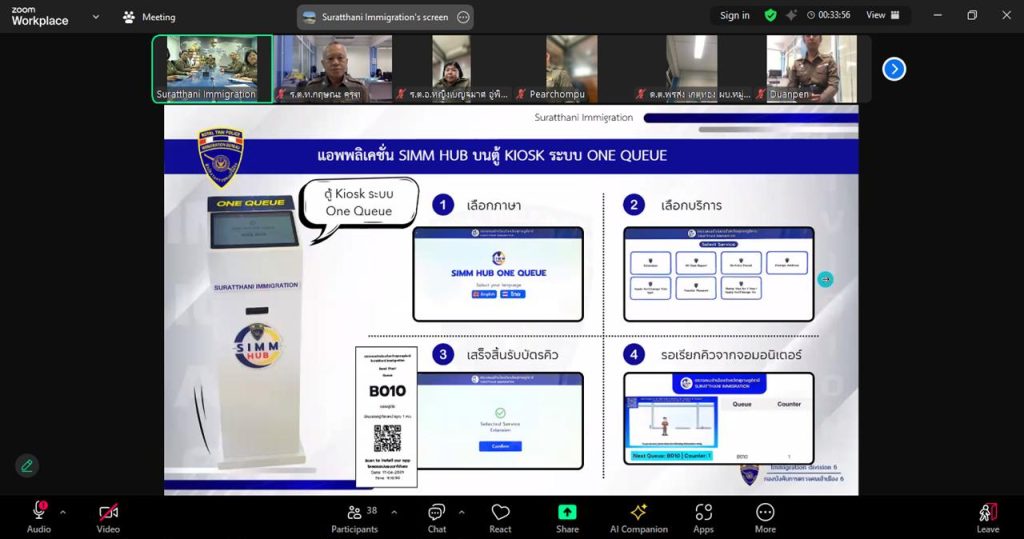Viewport: 1024px width, 539px height.
Task: Open the green encryption shield info
Action: click(770, 15)
